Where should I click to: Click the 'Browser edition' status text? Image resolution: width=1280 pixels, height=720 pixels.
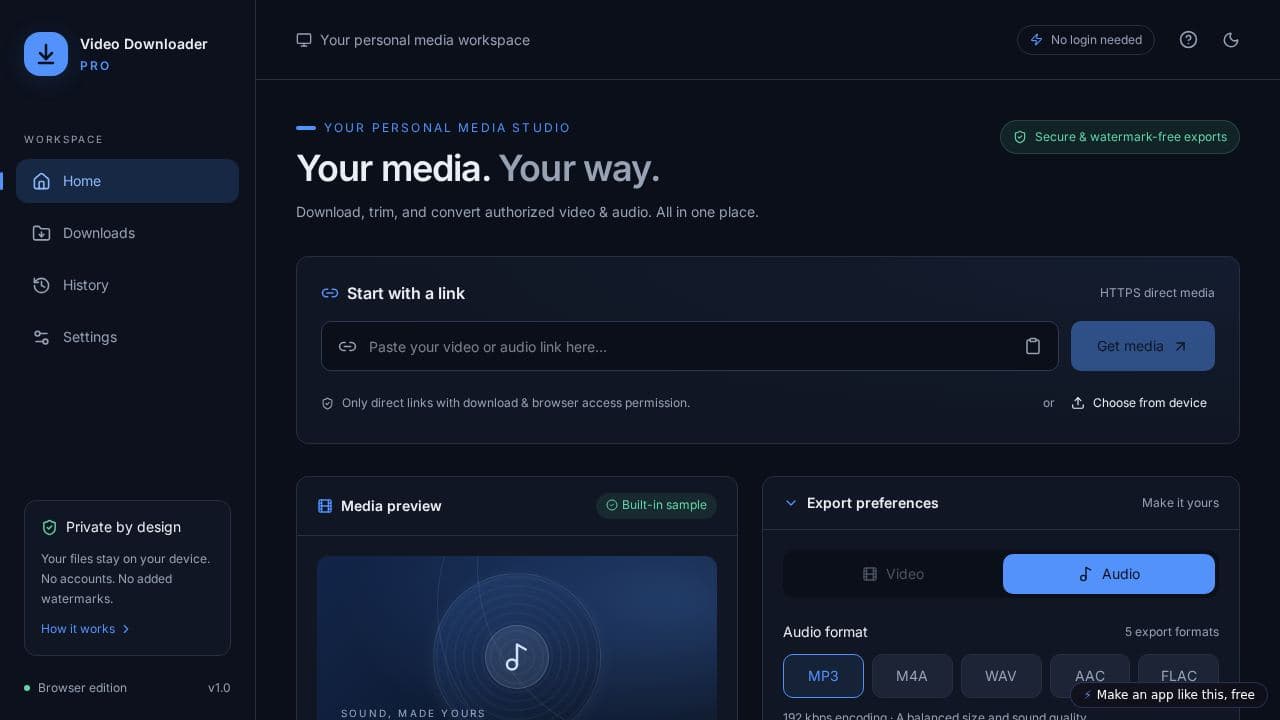click(x=82, y=688)
